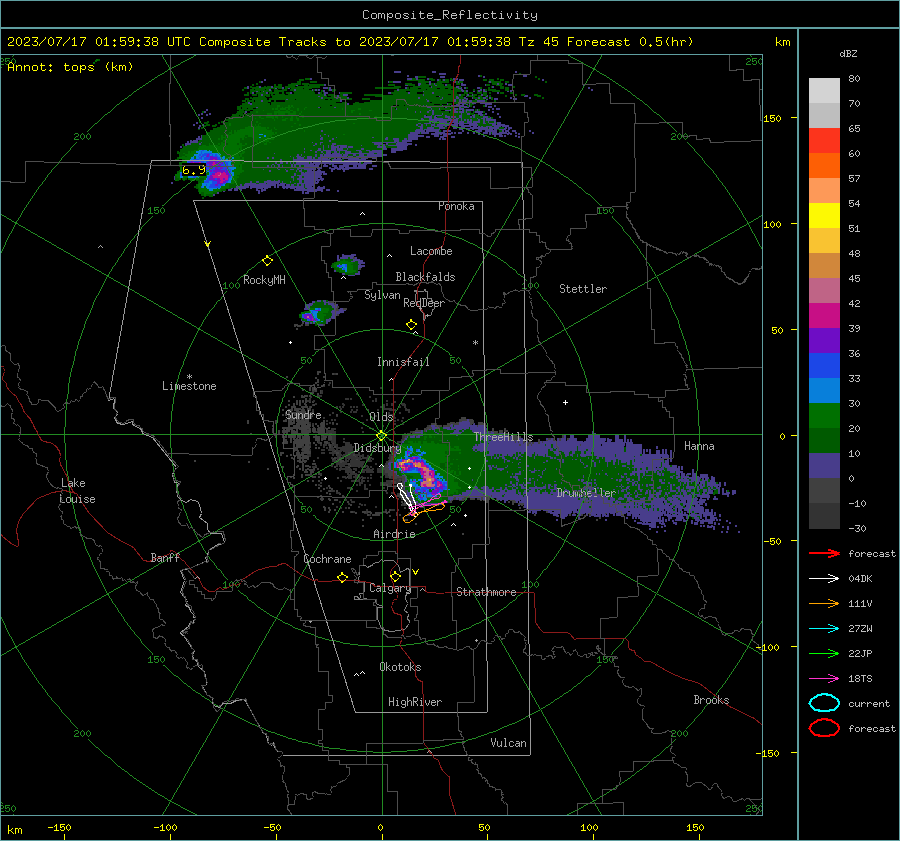900x841 pixels.
Task: Click the top light-gray 80 dBZ swatch
Action: point(824,91)
